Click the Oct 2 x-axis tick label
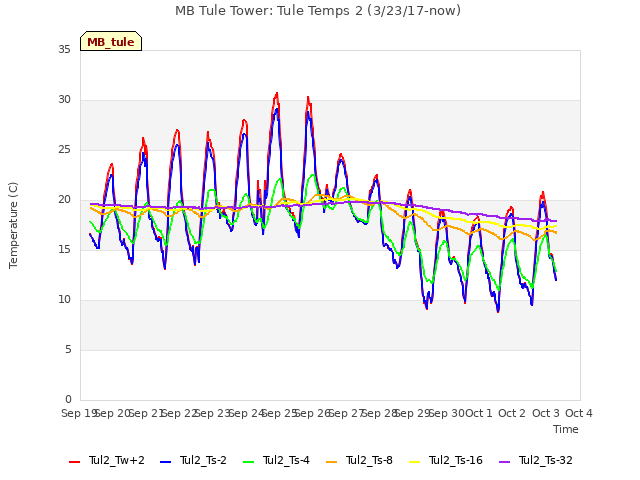This screenshot has width=640, height=480. point(512,413)
